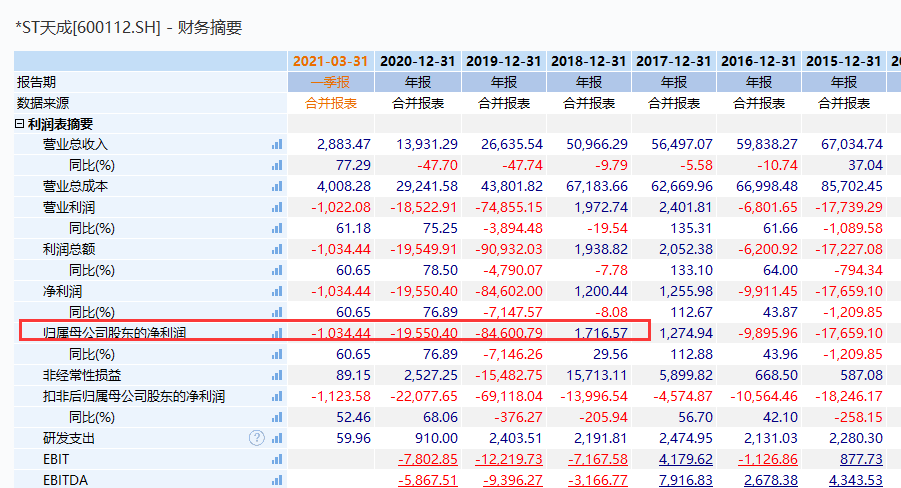Click 营业总收入 同比 value 77.29

[x=353, y=166]
